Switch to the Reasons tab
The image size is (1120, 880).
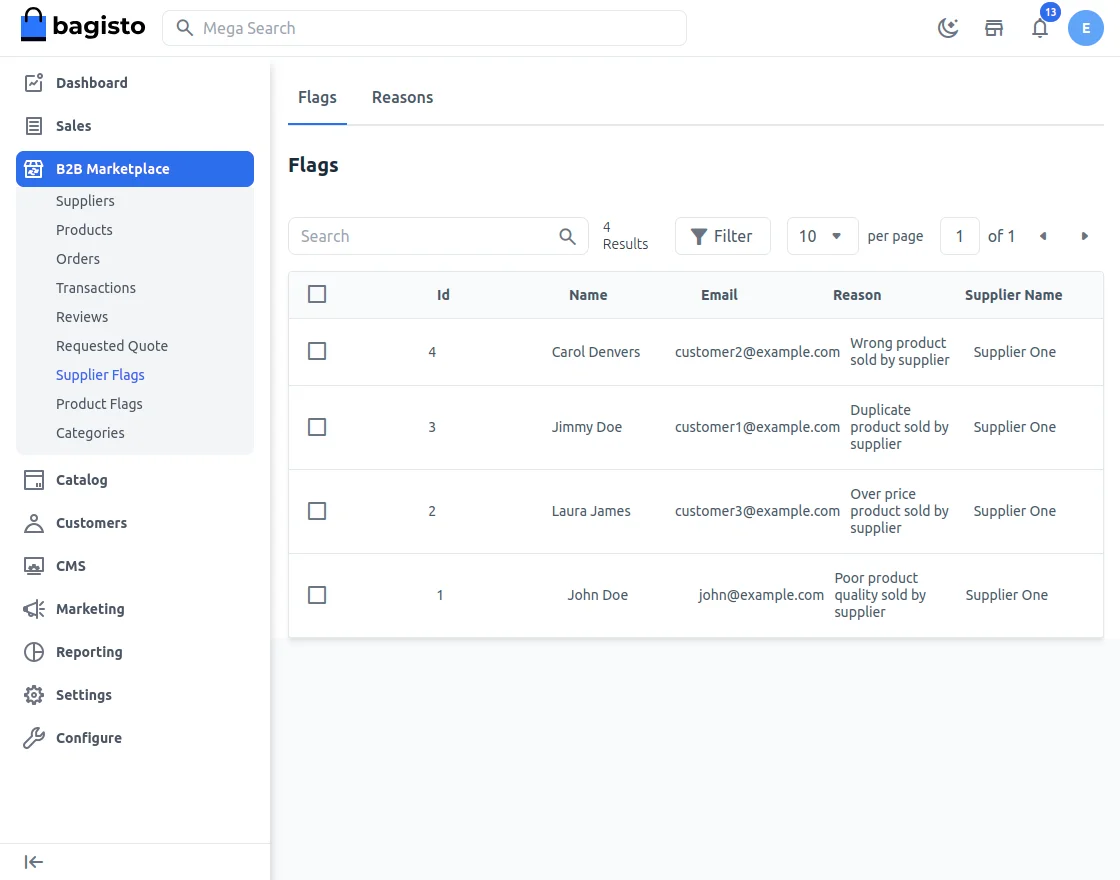tap(402, 97)
